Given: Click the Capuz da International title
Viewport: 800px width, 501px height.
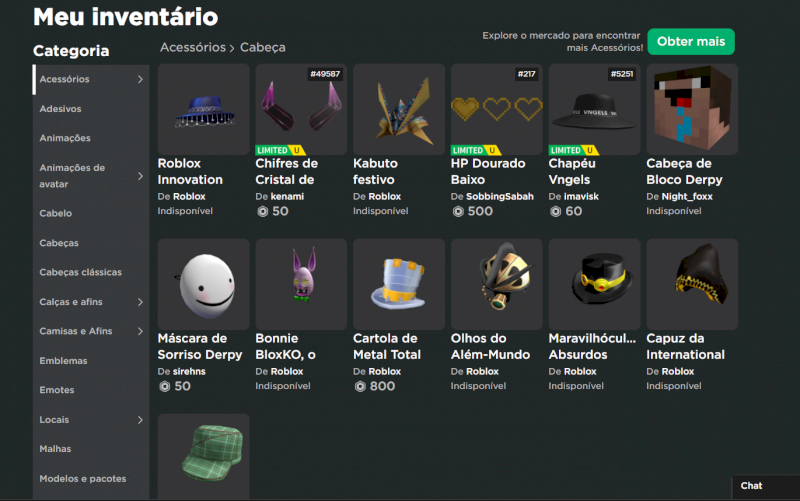Looking at the screenshot, I should point(685,346).
